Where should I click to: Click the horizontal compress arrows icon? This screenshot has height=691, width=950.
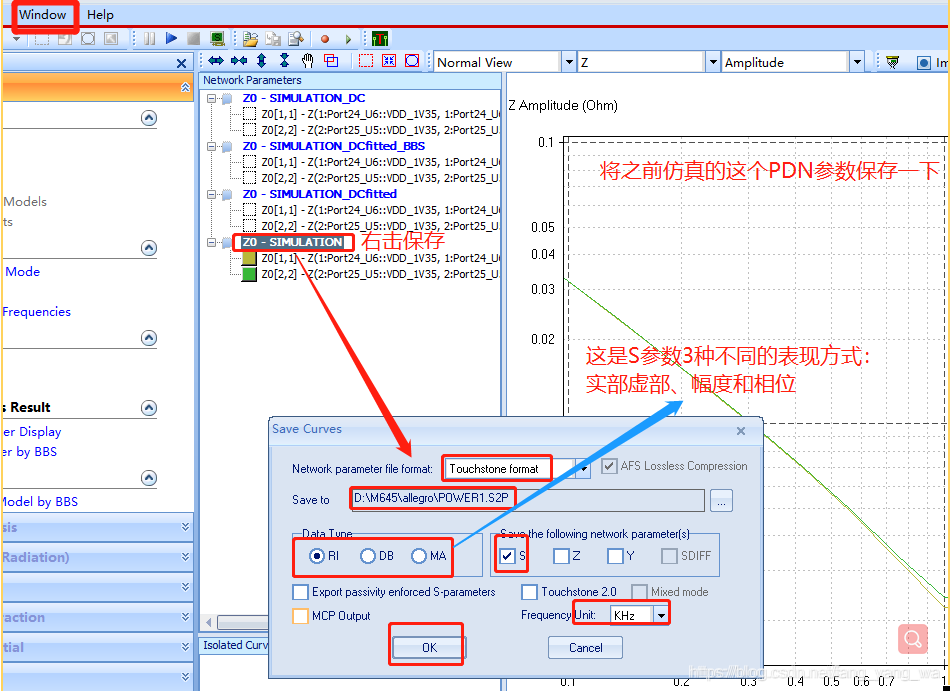(x=239, y=61)
